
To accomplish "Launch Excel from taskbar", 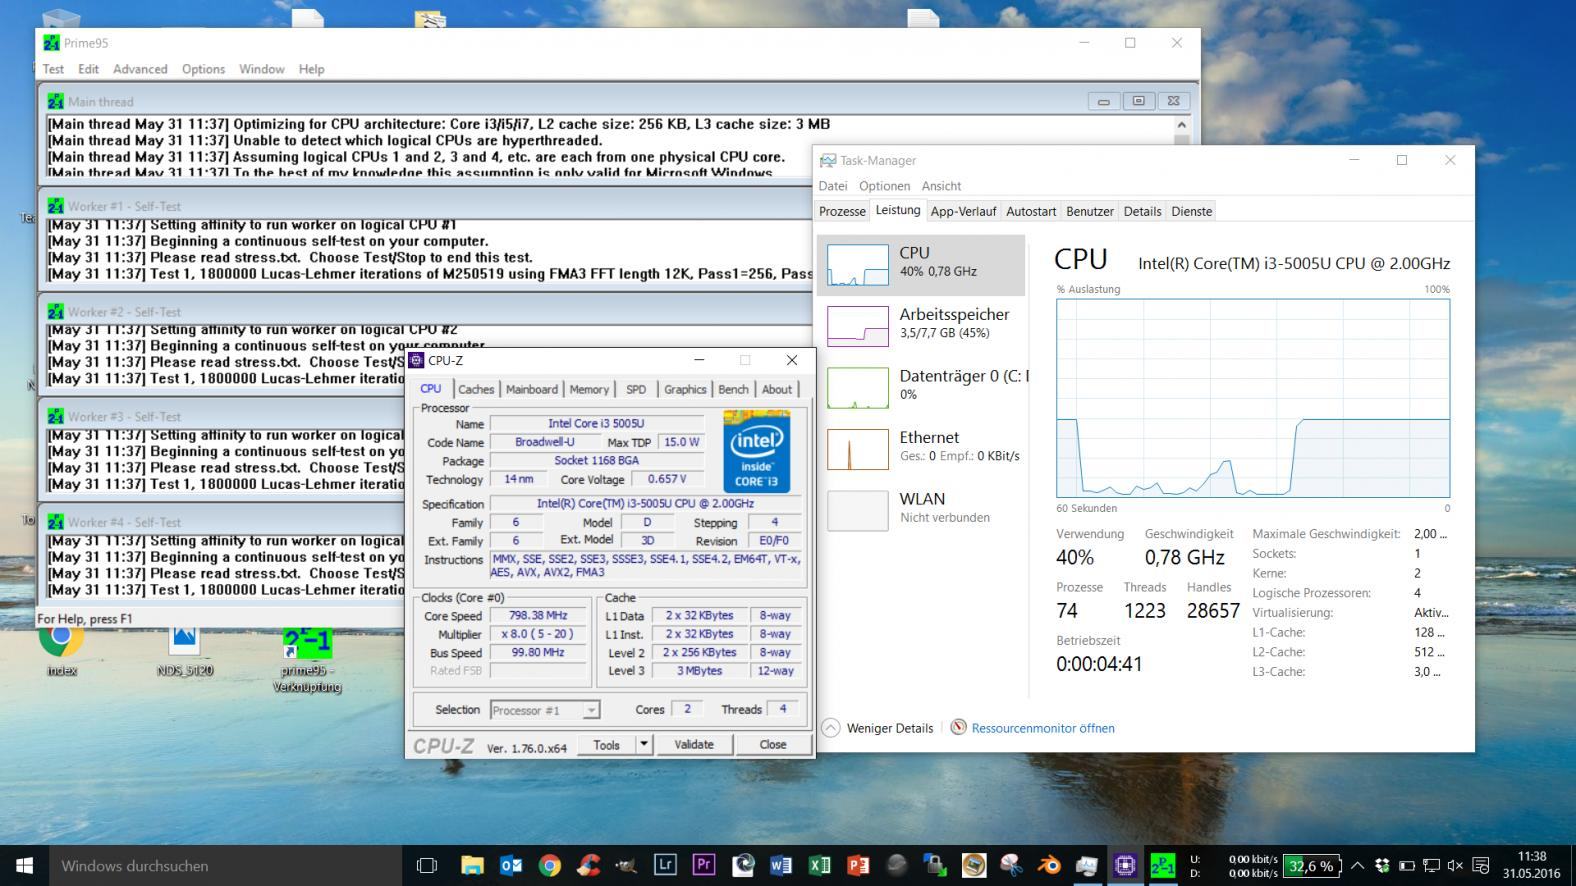I will coord(820,865).
